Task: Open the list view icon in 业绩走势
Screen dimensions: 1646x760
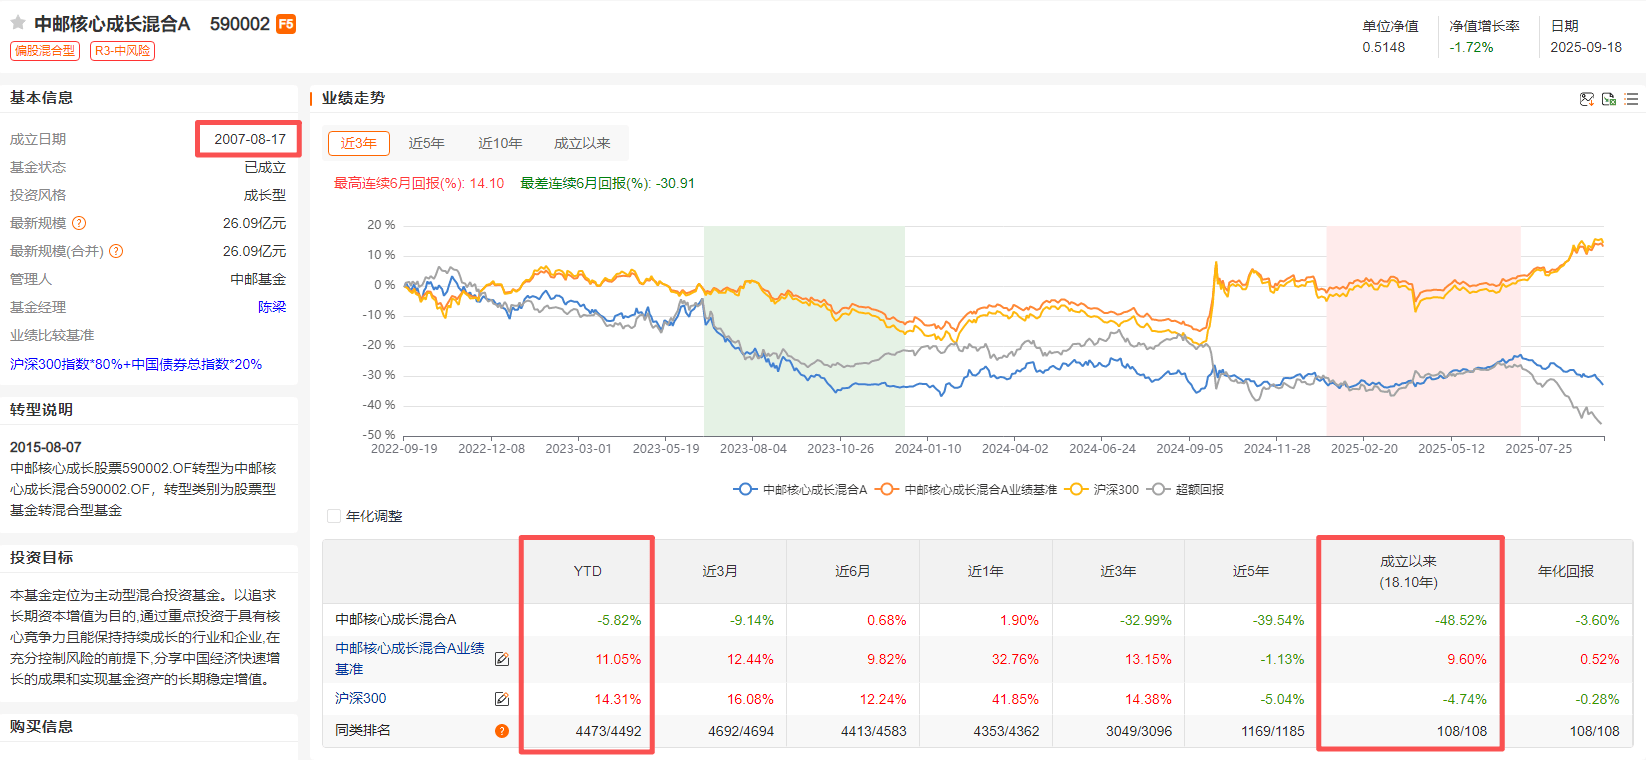Action: coord(1631,99)
